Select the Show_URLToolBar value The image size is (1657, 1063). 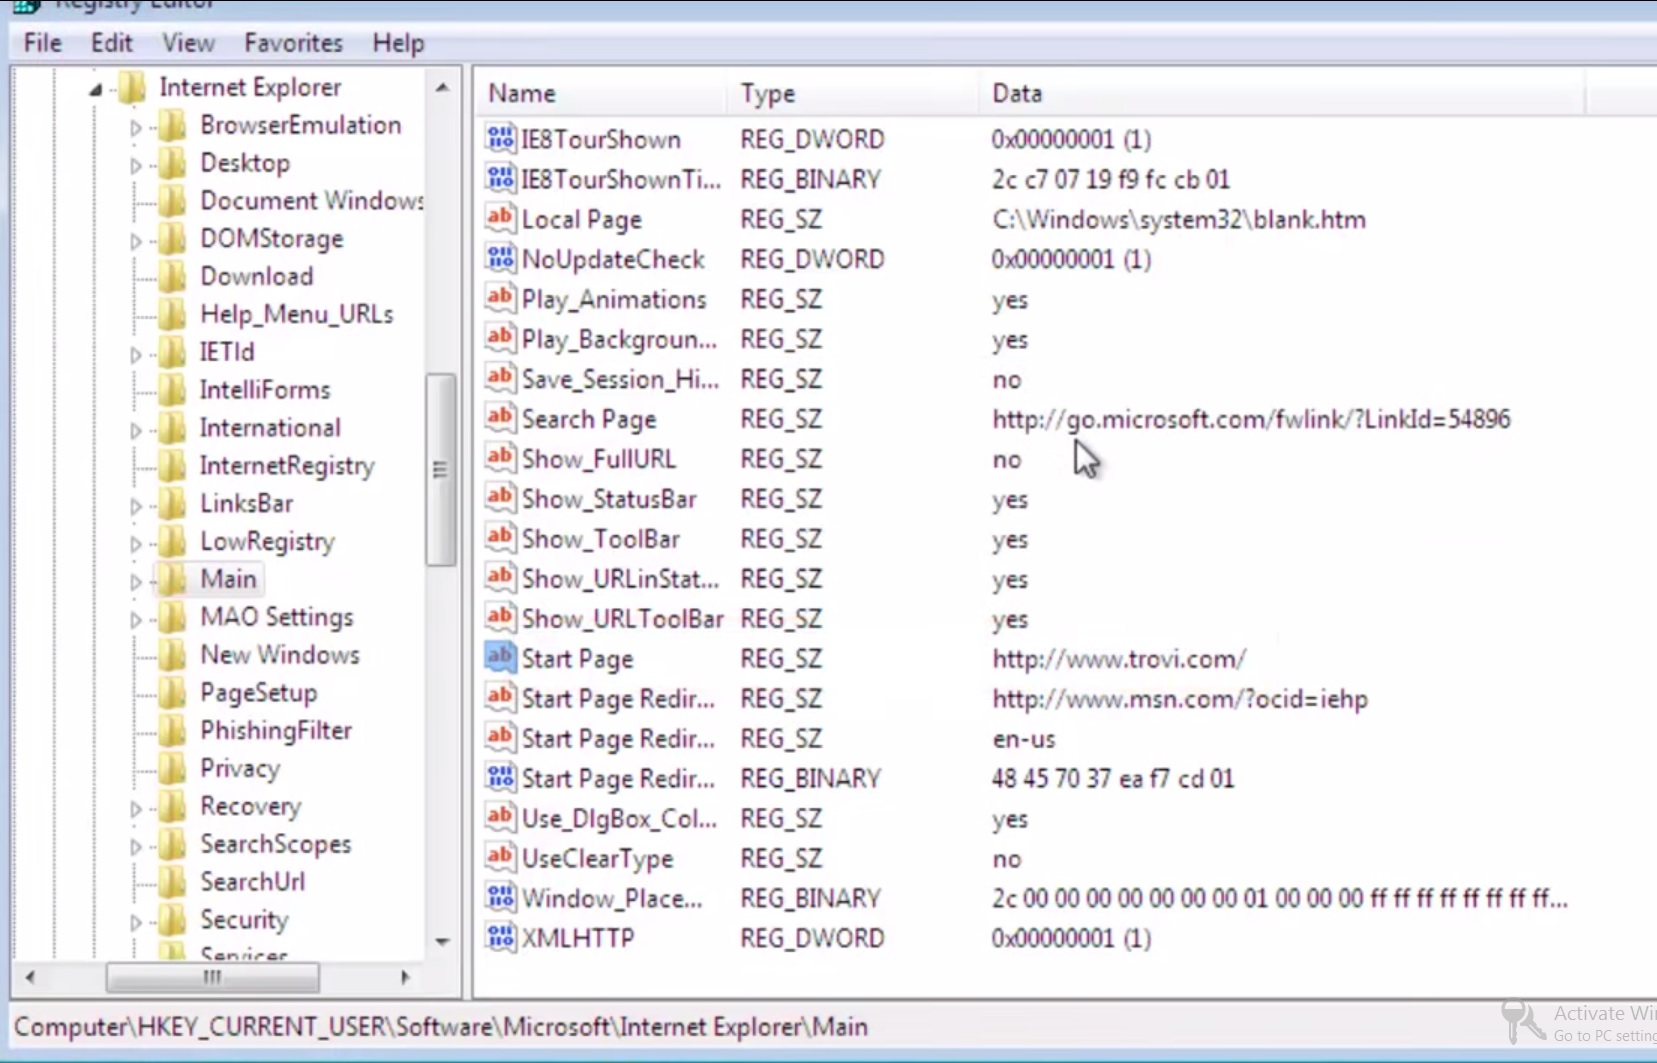[622, 619]
